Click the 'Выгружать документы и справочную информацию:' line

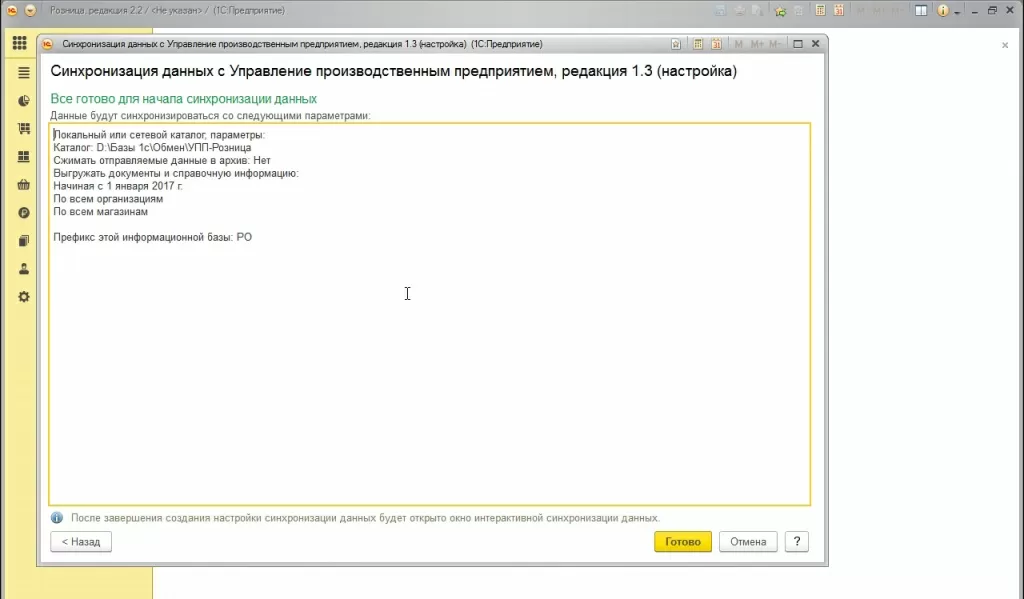click(x=176, y=173)
